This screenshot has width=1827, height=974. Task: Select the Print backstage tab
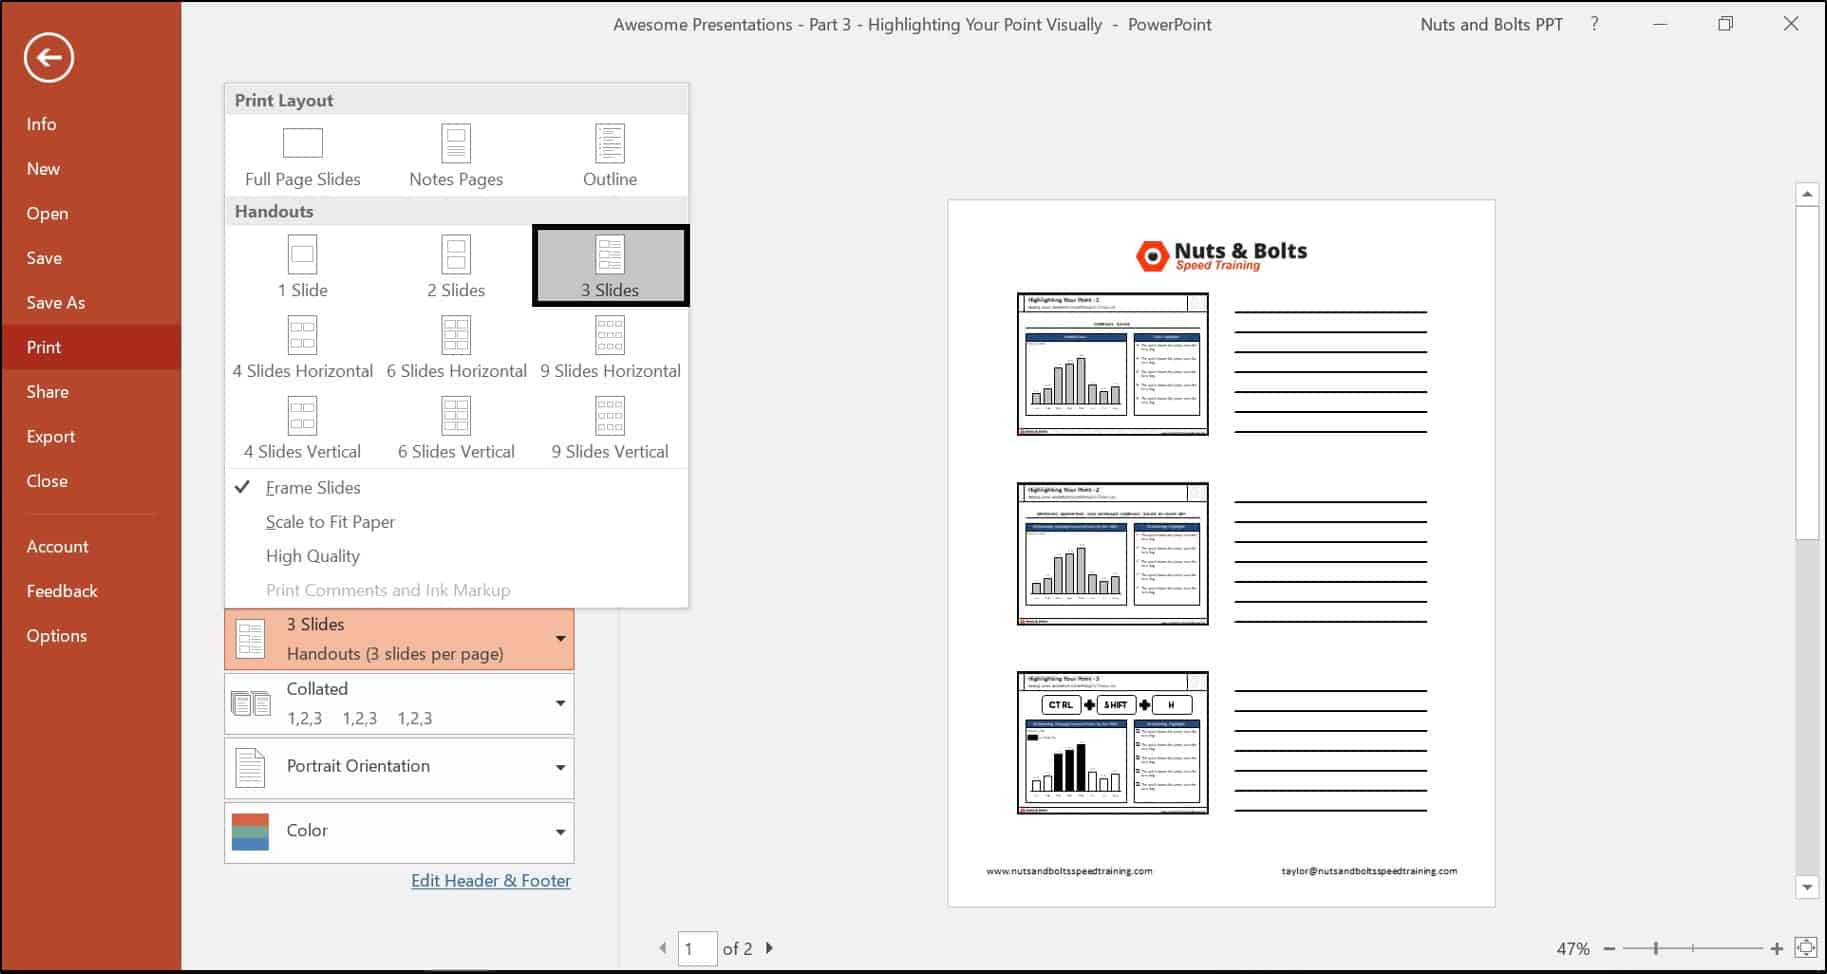91,347
